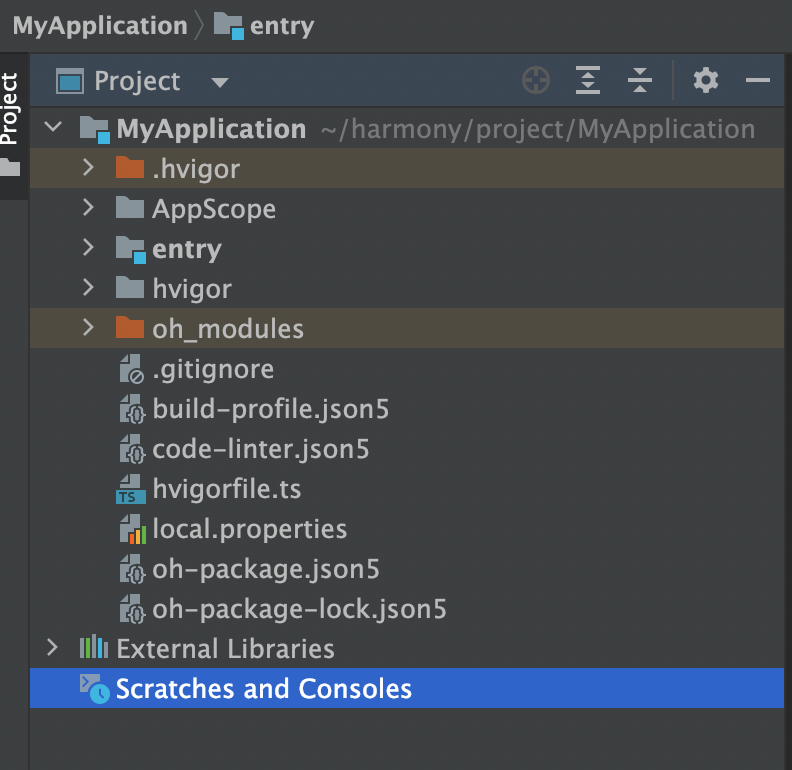This screenshot has height=770, width=792.
Task: Select the entry module name in tree
Action: [x=187, y=250]
